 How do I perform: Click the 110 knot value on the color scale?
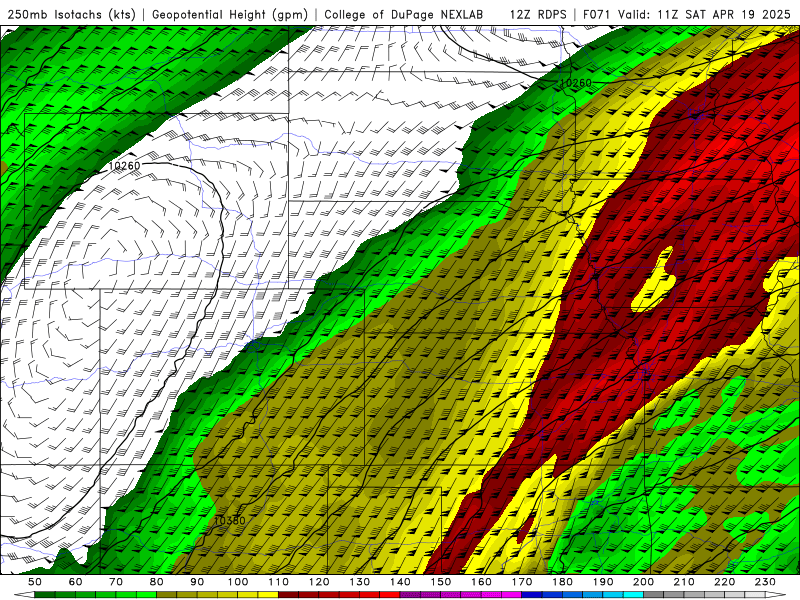pyautogui.click(x=279, y=582)
